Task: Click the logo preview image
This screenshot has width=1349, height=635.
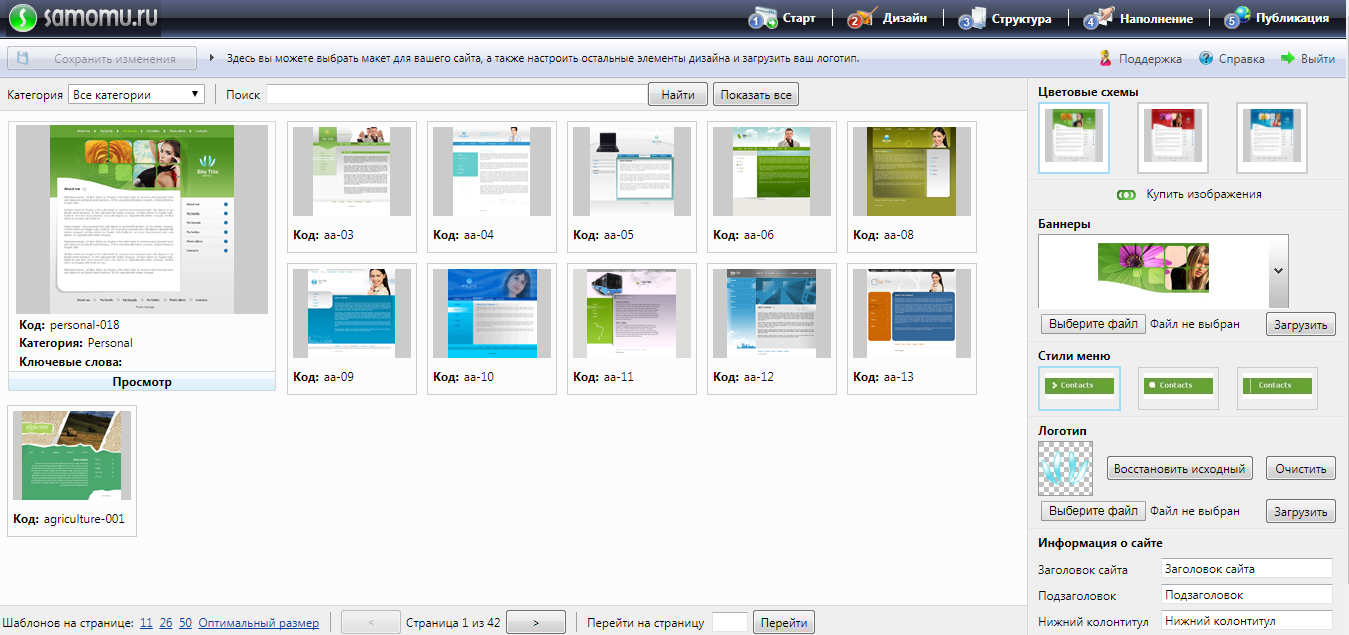Action: tap(1066, 468)
